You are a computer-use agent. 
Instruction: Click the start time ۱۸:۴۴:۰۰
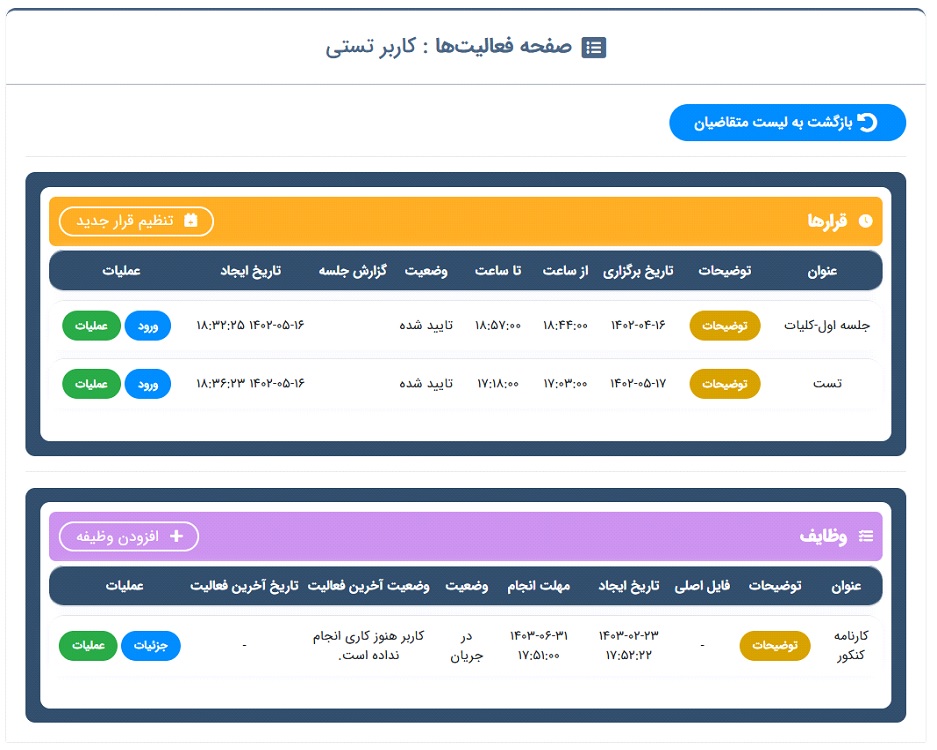(565, 325)
